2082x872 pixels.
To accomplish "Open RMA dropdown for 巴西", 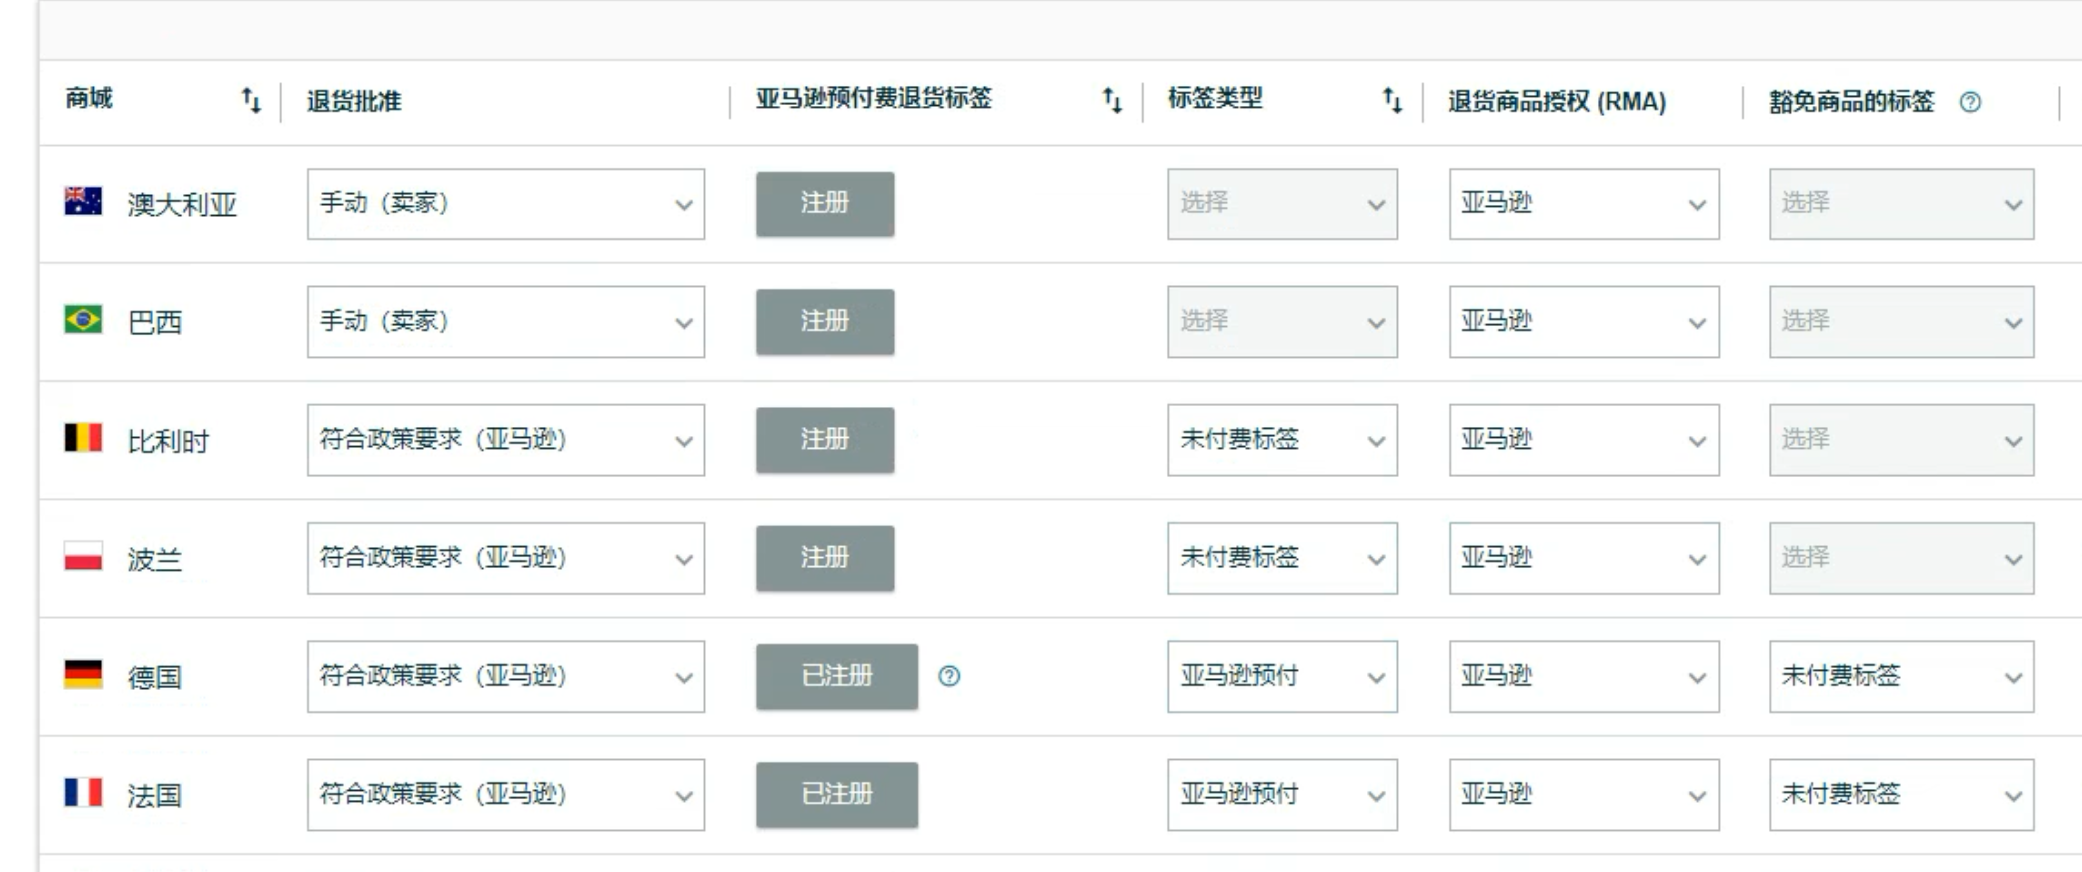I will (x=1584, y=322).
